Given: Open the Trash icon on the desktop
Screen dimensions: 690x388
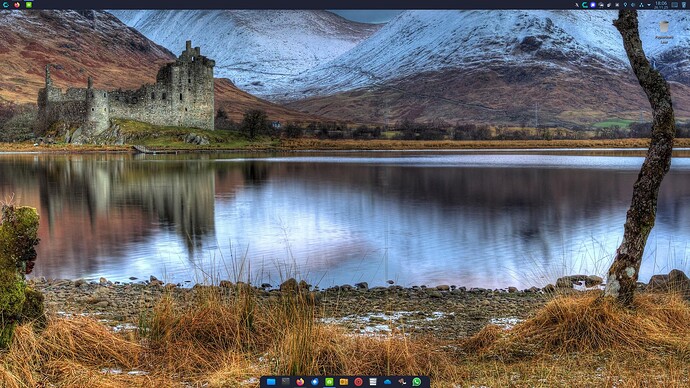Looking at the screenshot, I should [664, 32].
